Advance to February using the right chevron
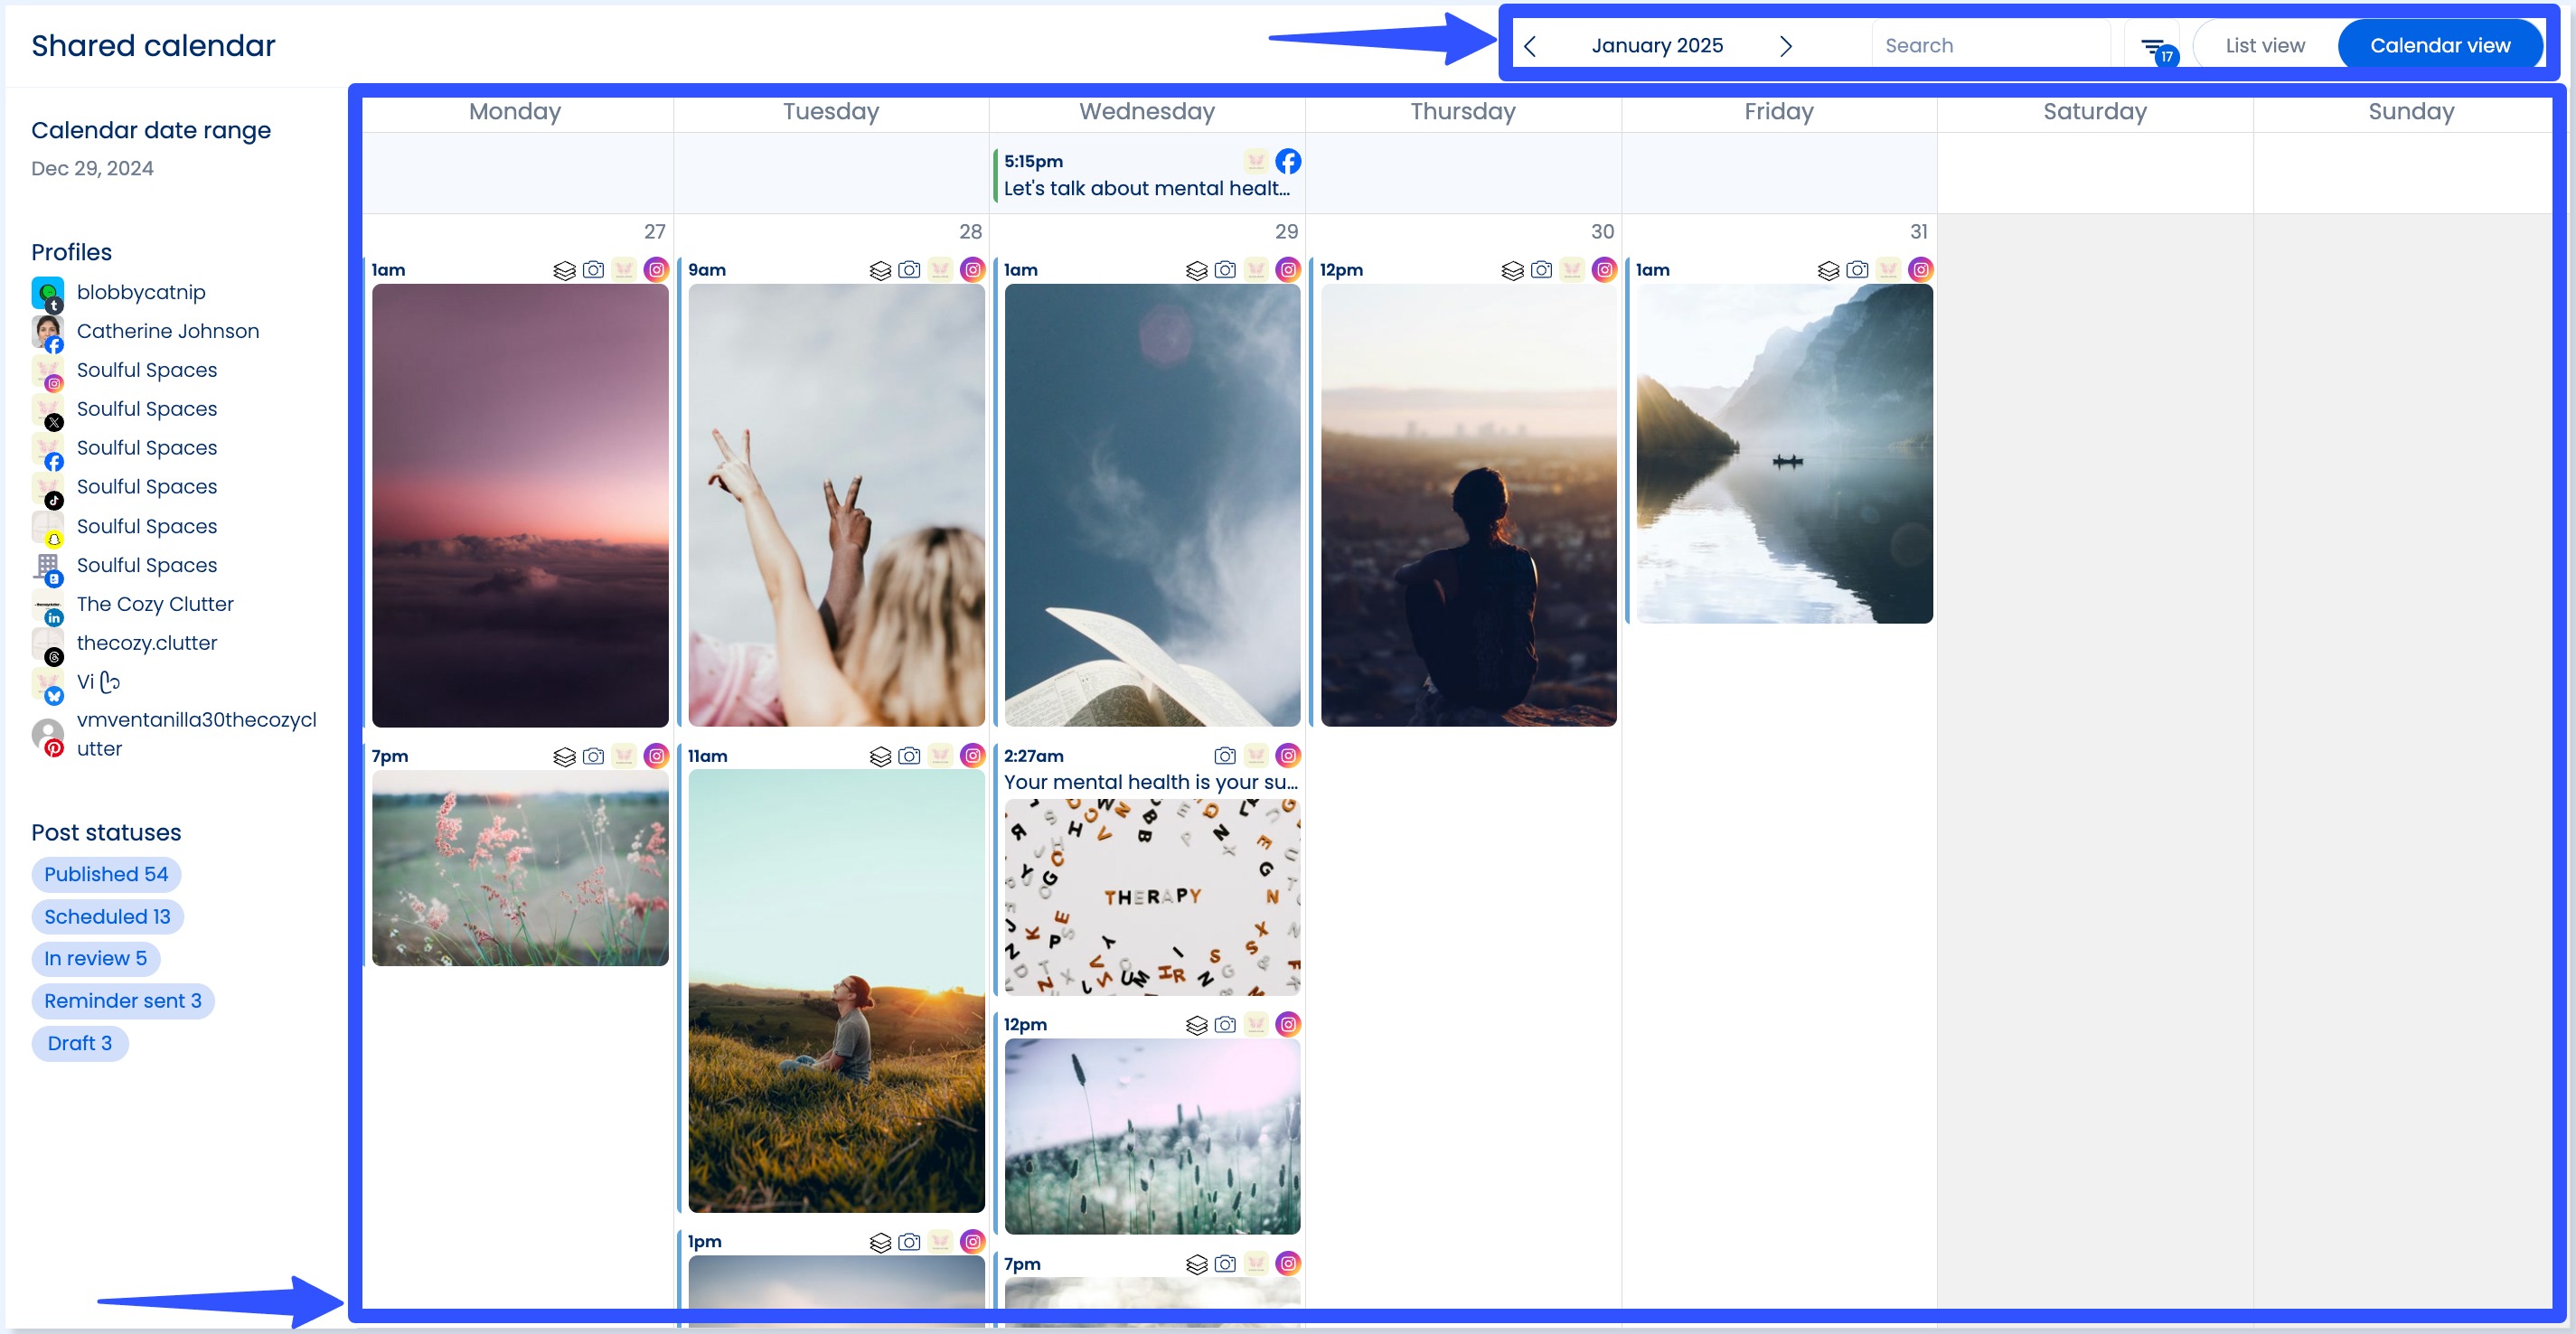This screenshot has height=1334, width=2576. 1787,45
